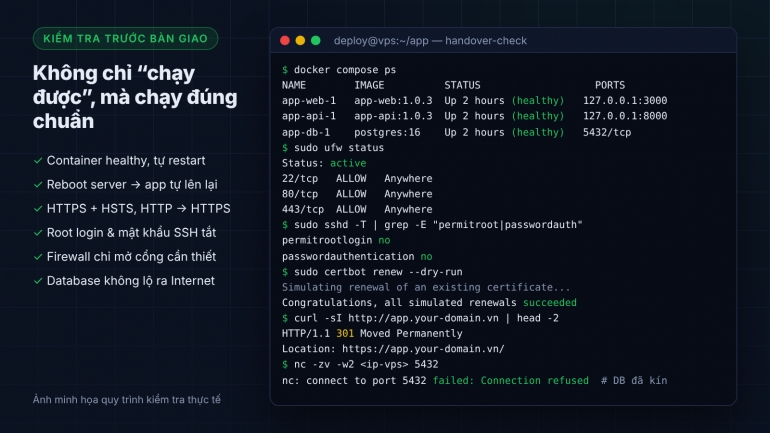
Task: Click the firewall rule '22/tcp'
Action: tap(300, 179)
